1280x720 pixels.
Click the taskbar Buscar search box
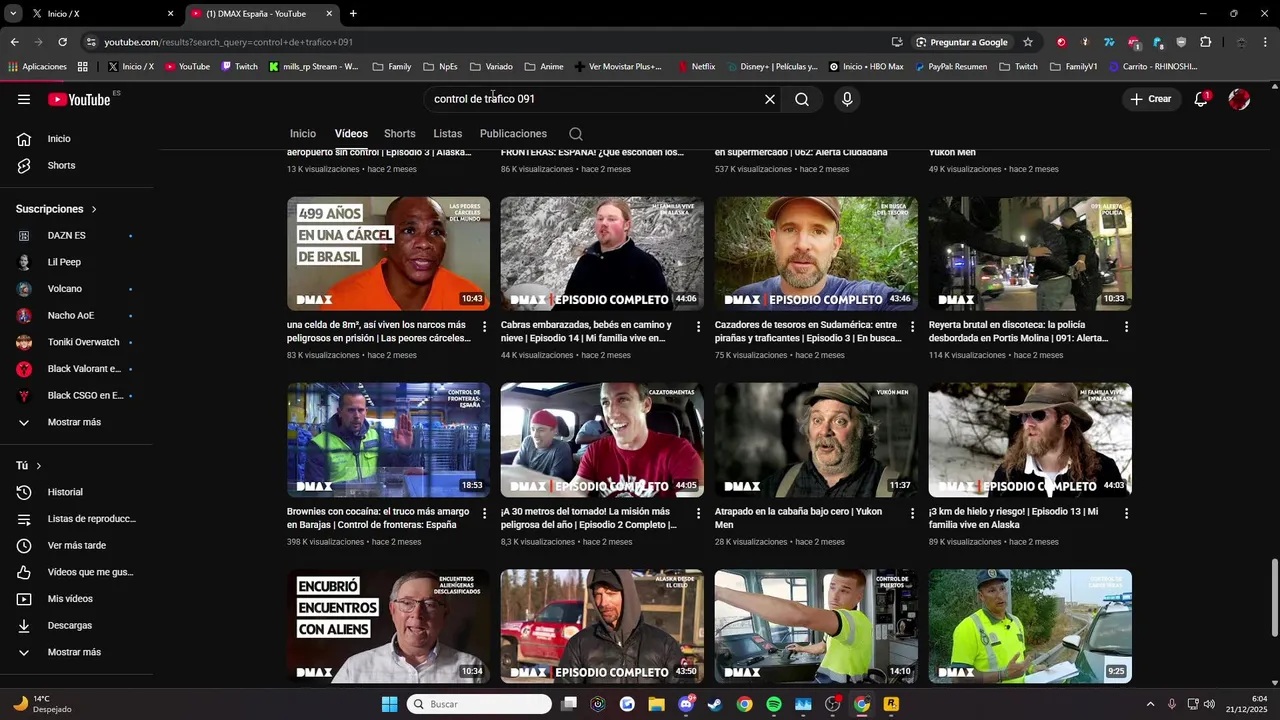(x=480, y=704)
